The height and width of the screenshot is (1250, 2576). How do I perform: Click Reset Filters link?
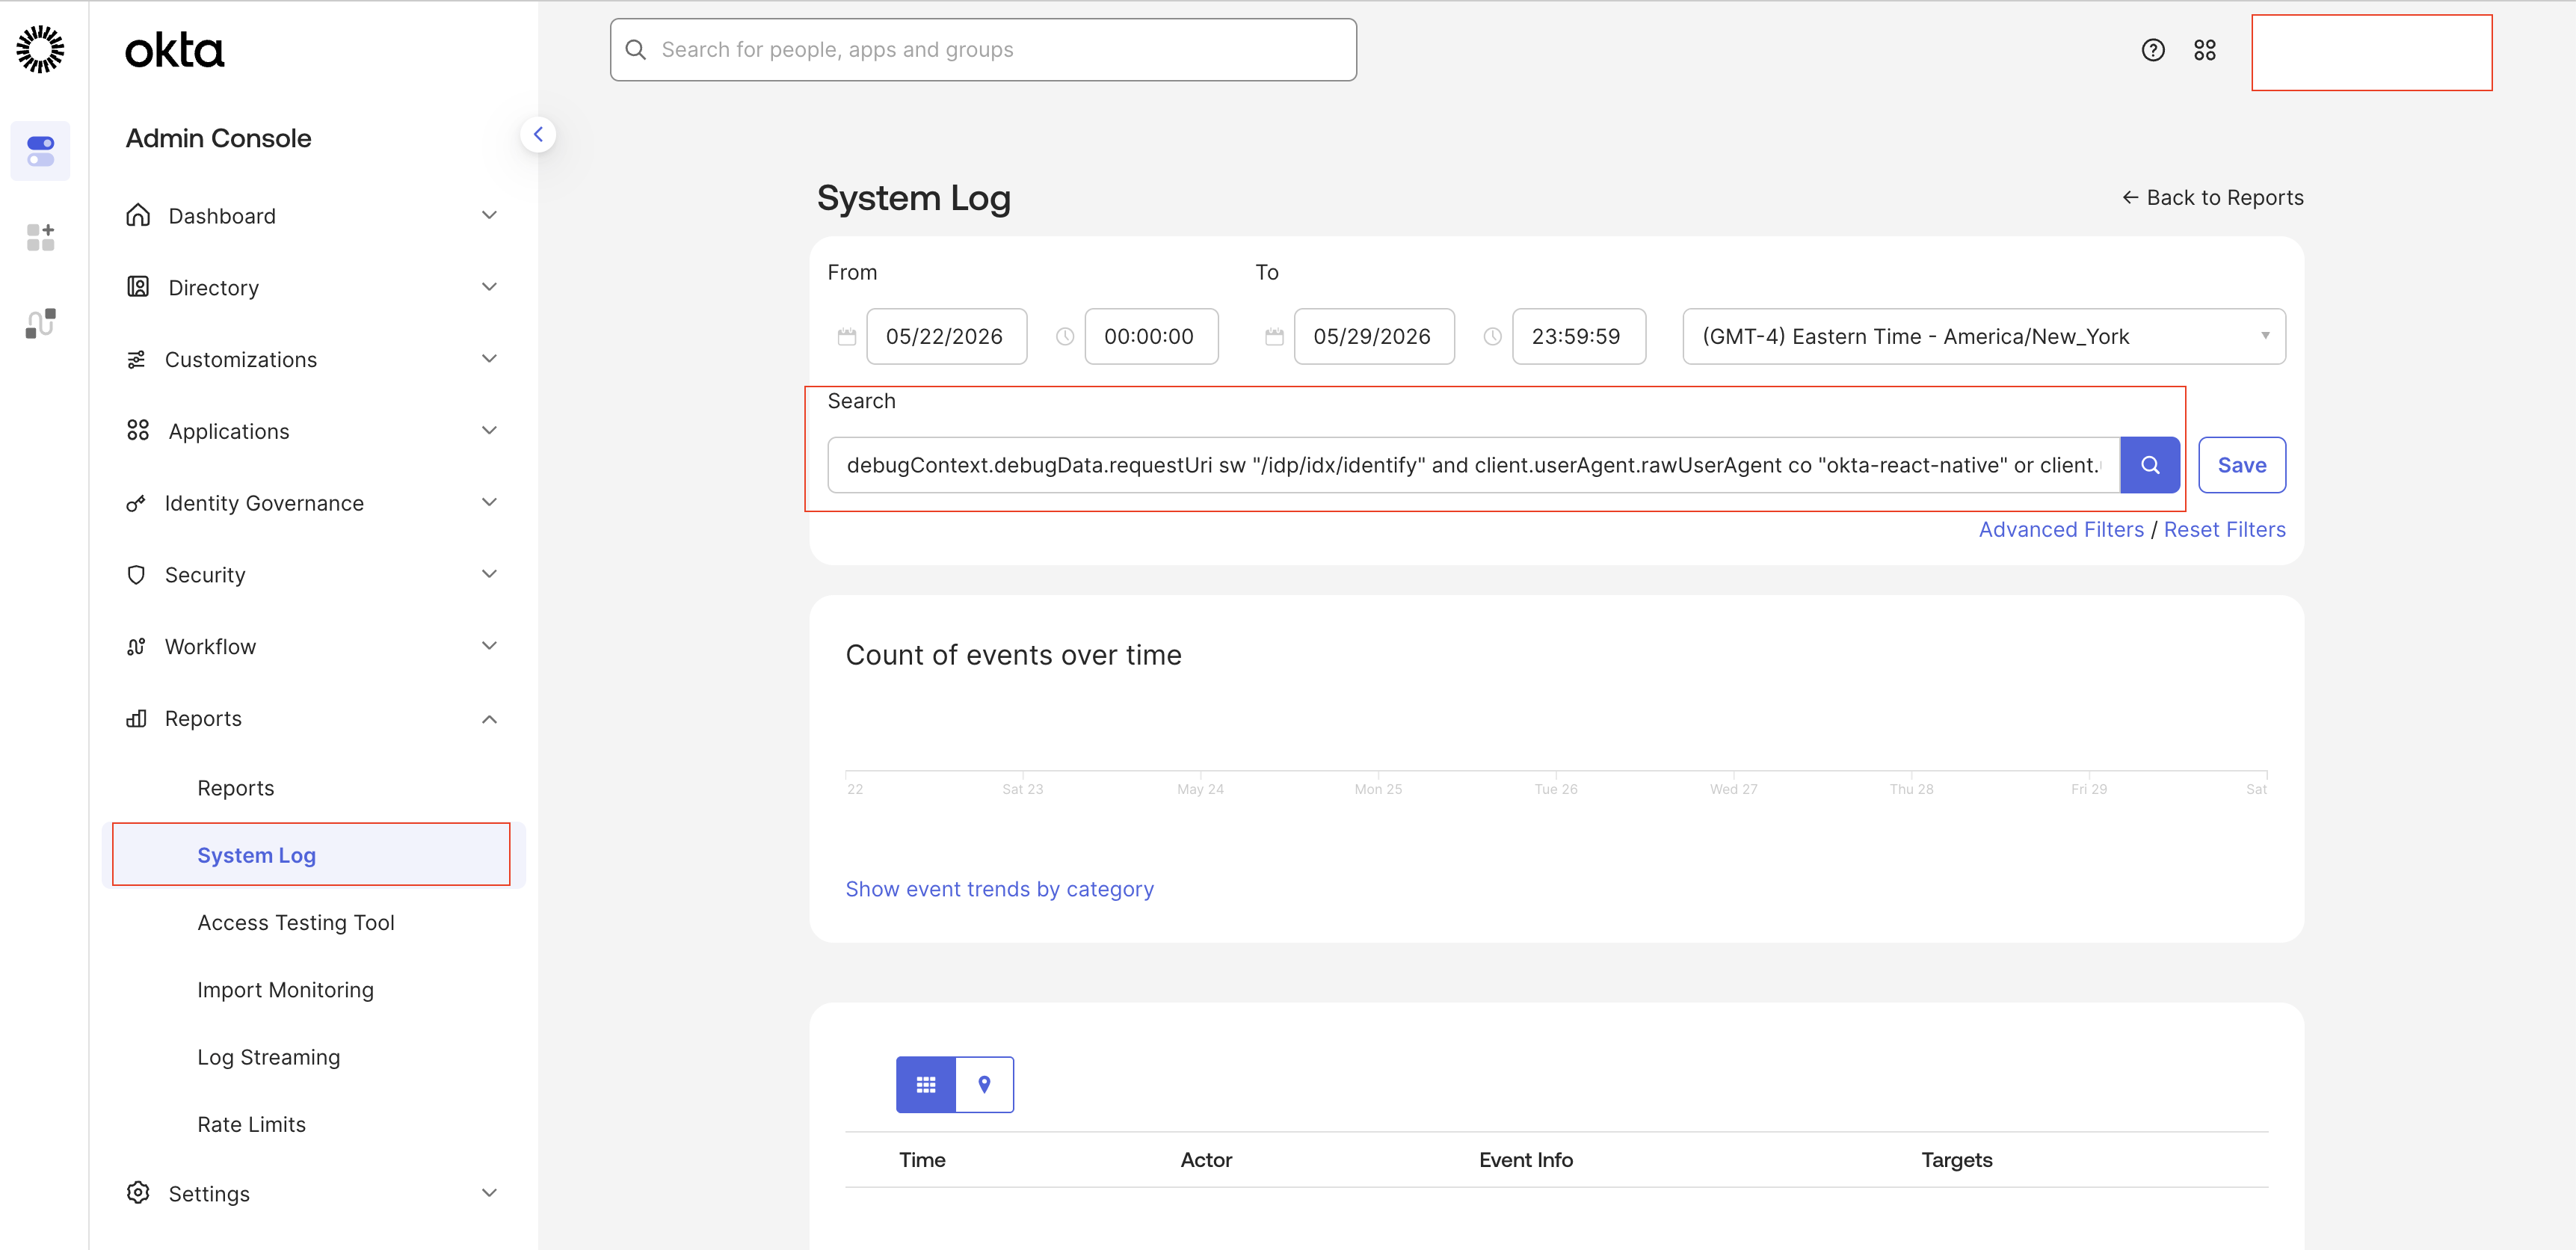coord(2225,530)
